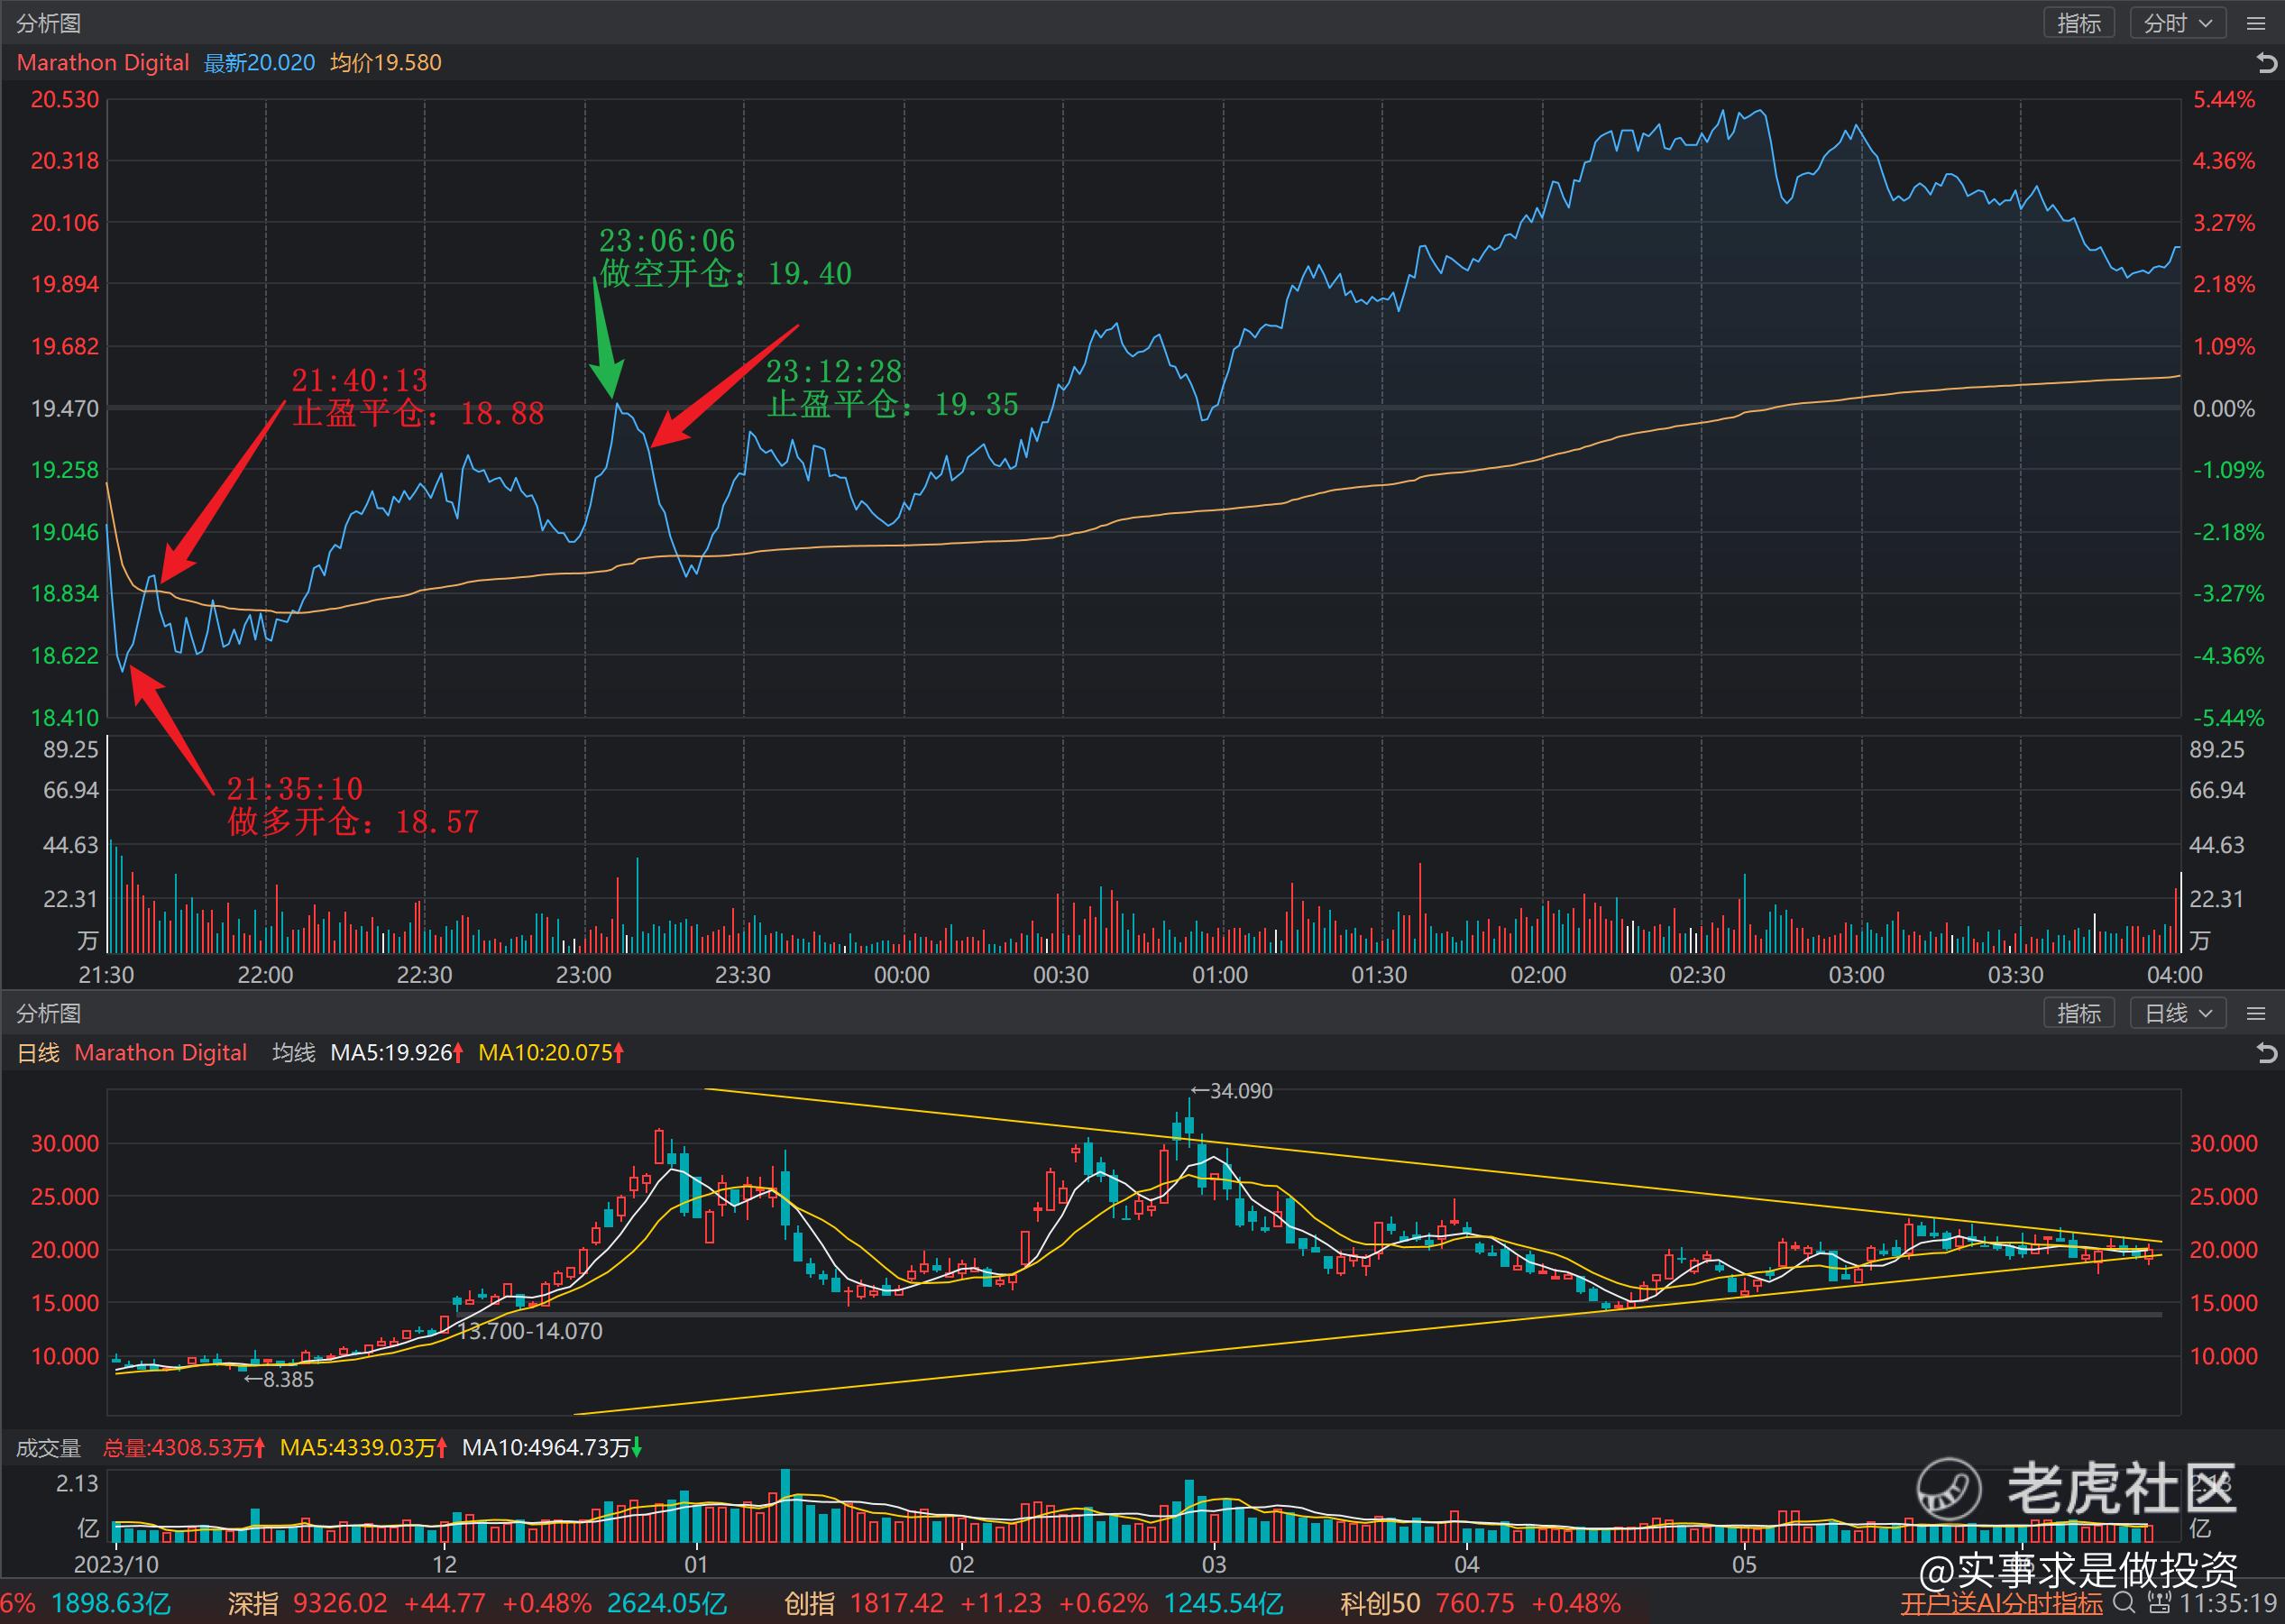Click the undo arrow beside the MA legend
Screen dimensions: 2285x1624
point(2267,1053)
